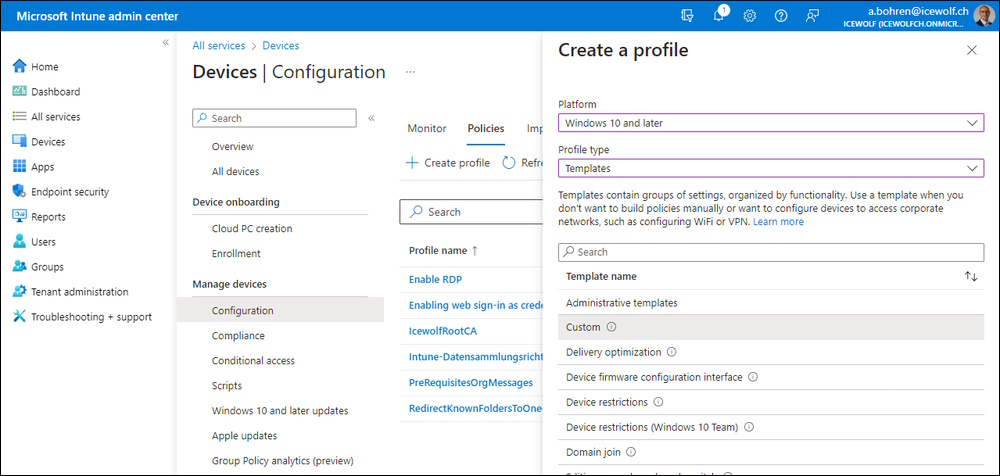Click the Refresh button
Image resolution: width=1000 pixels, height=476 pixels.
[522, 163]
